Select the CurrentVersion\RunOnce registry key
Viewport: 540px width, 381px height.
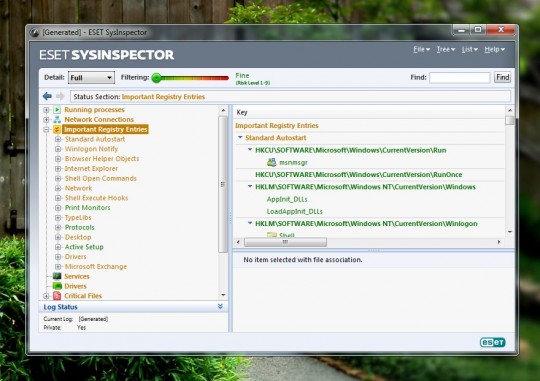pyautogui.click(x=359, y=174)
